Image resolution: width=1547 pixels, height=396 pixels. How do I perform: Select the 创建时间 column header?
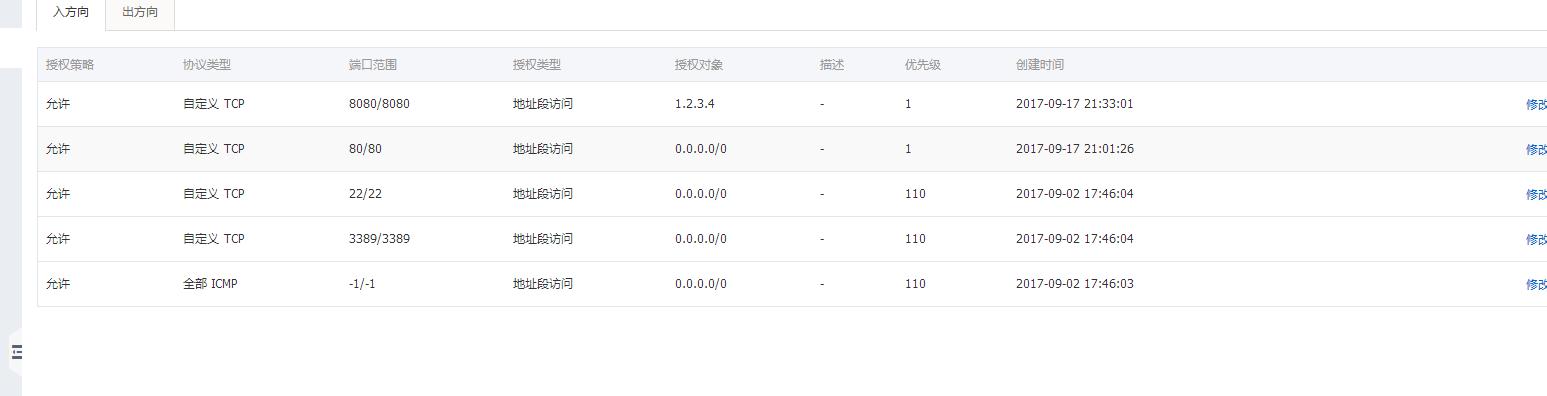tap(1040, 65)
